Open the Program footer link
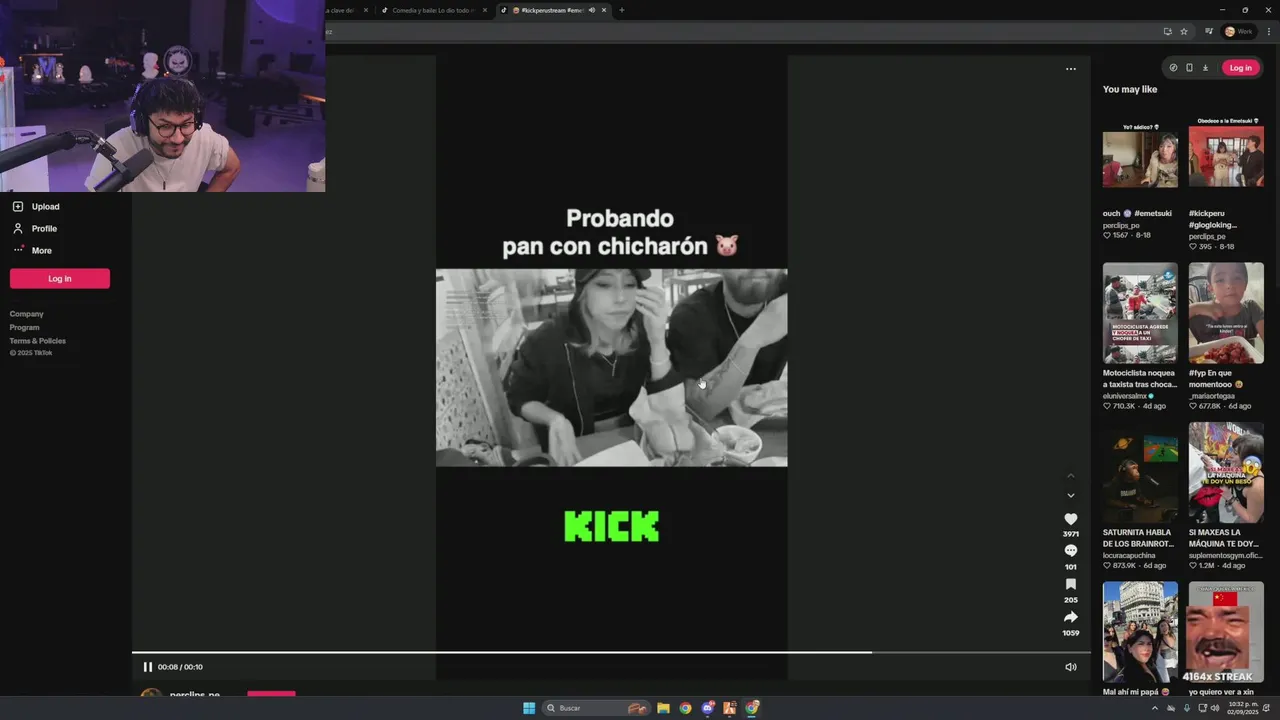Screen dimensions: 1280x720 tap(25, 327)
